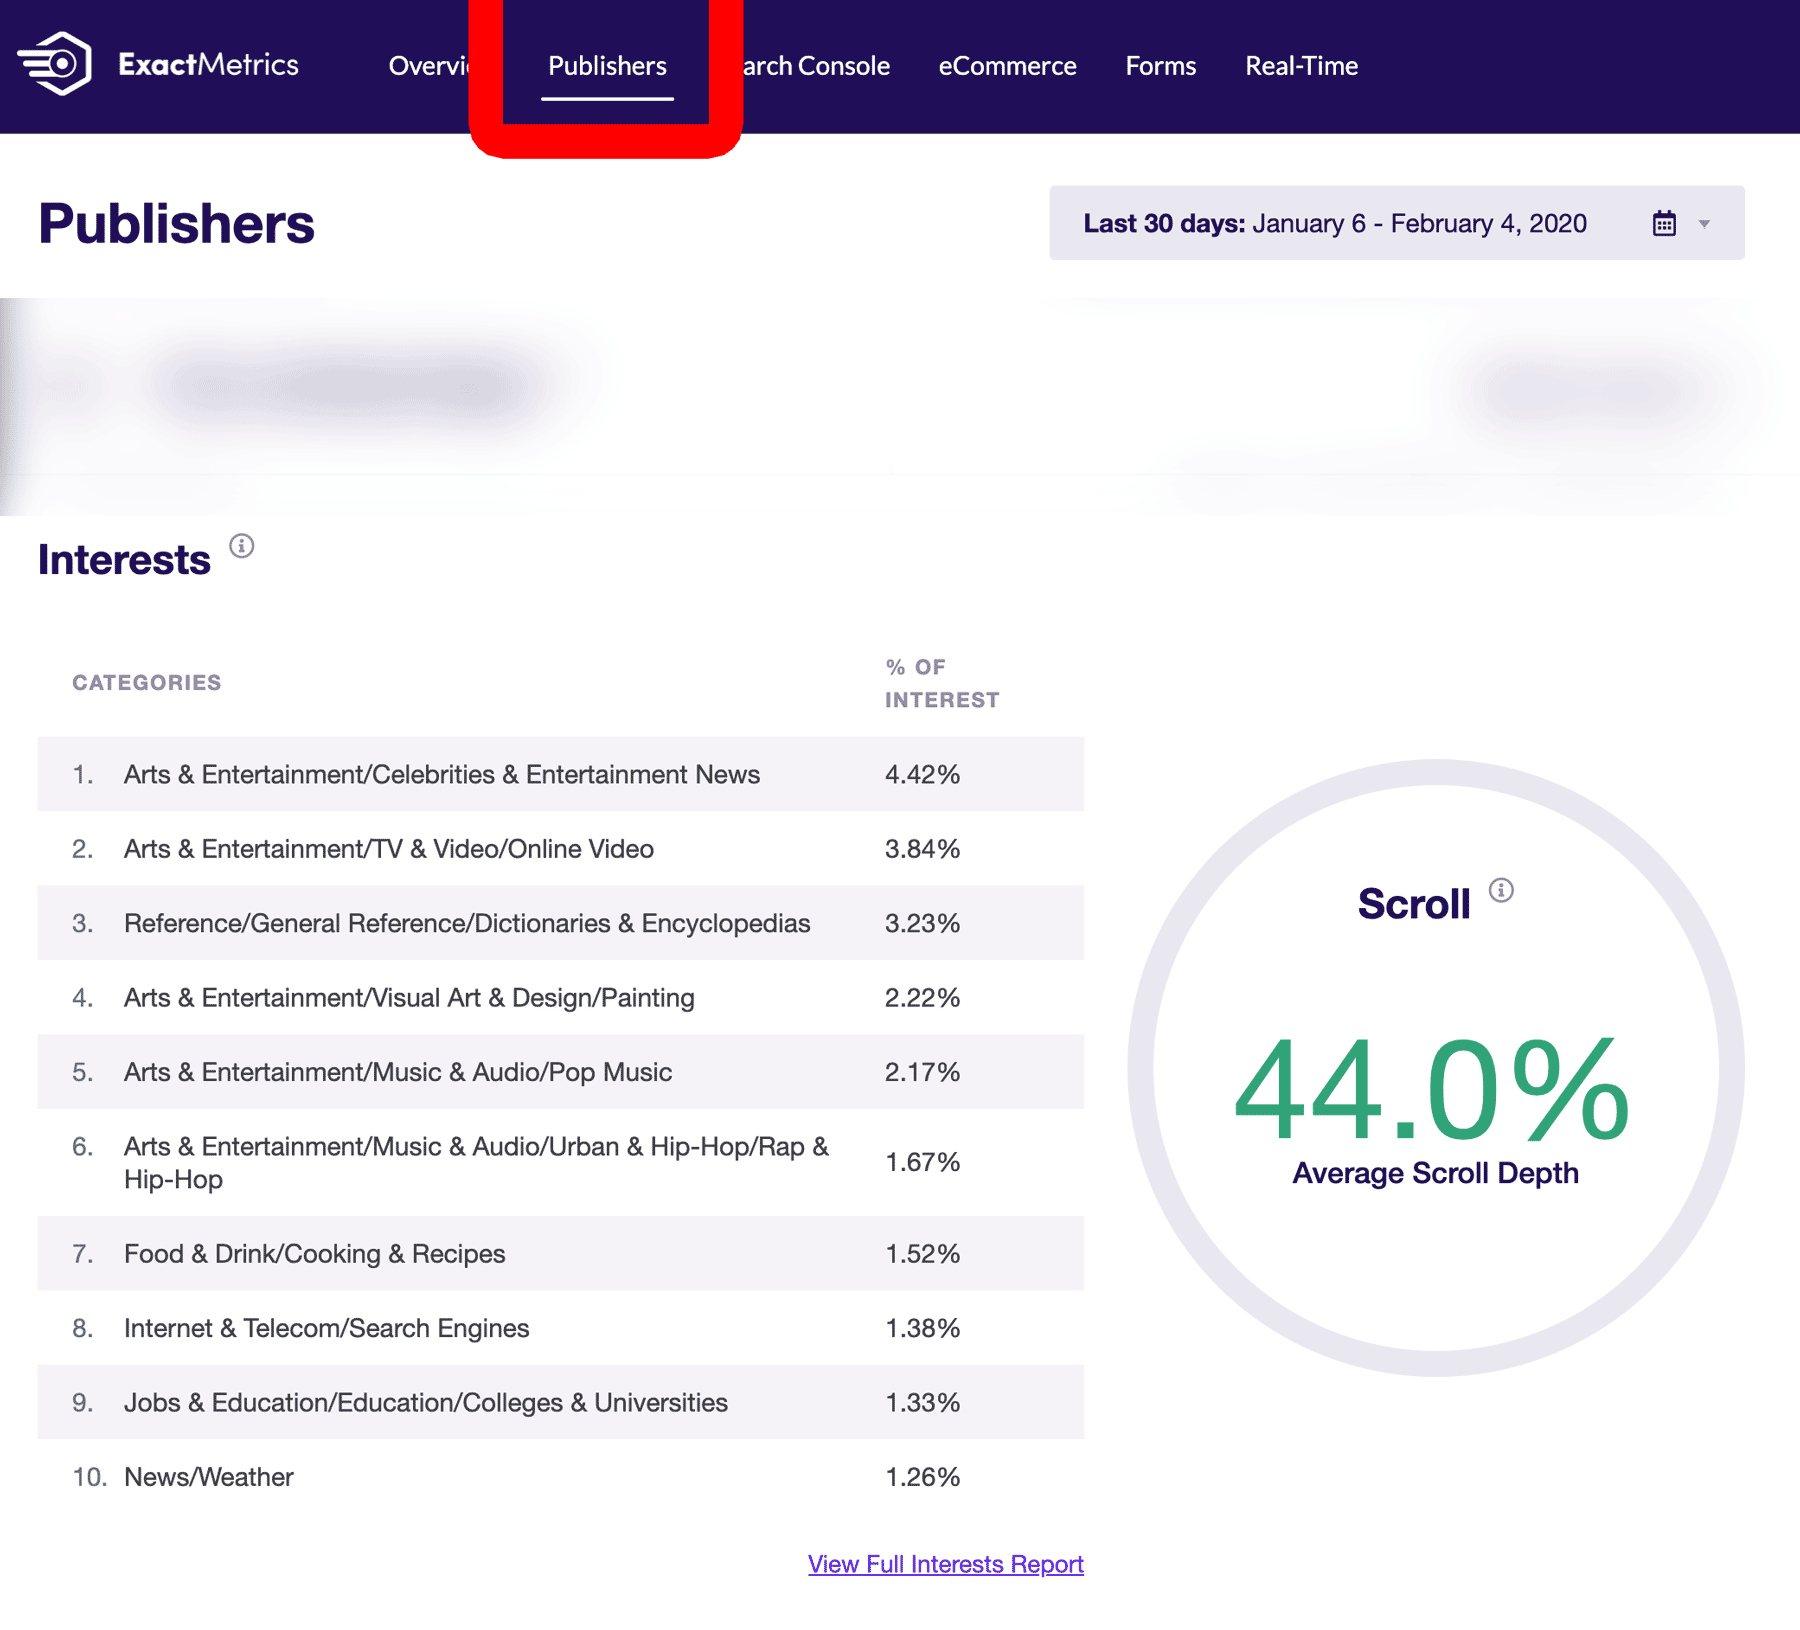Viewport: 1800px width, 1630px height.
Task: Switch to the Overview tab
Action: pyautogui.click(x=428, y=66)
